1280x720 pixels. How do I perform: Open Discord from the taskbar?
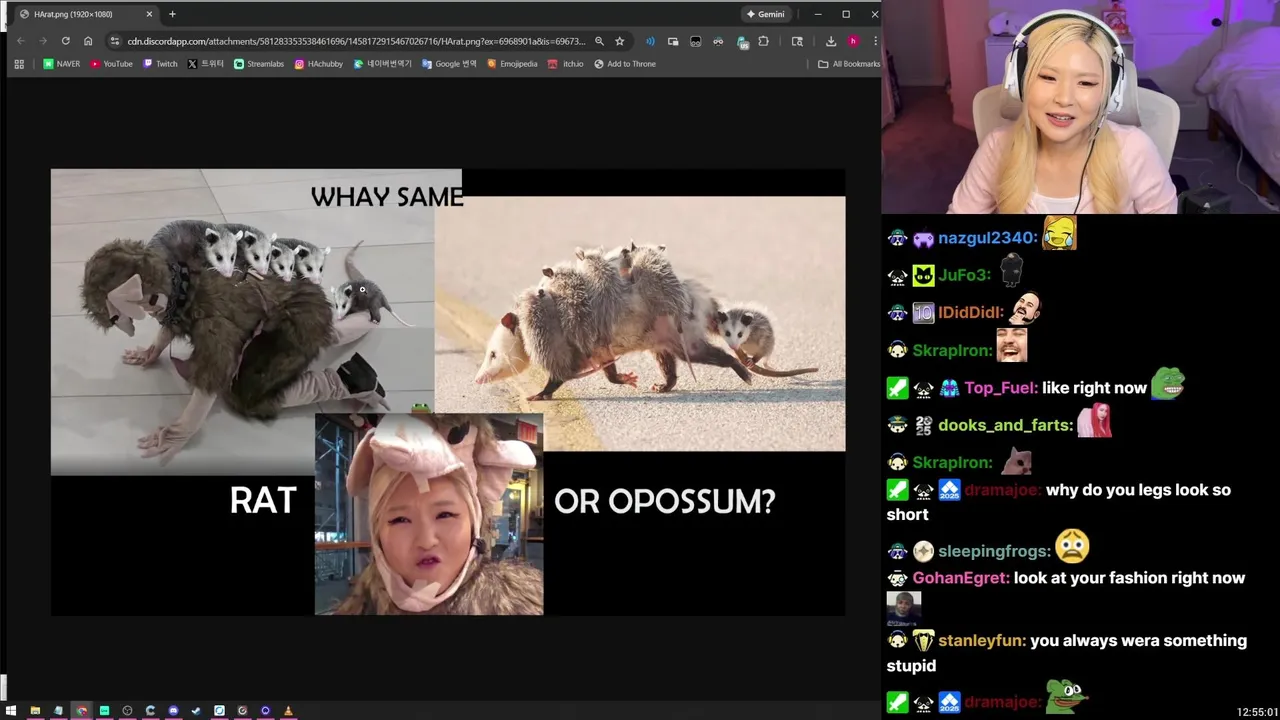[173, 711]
